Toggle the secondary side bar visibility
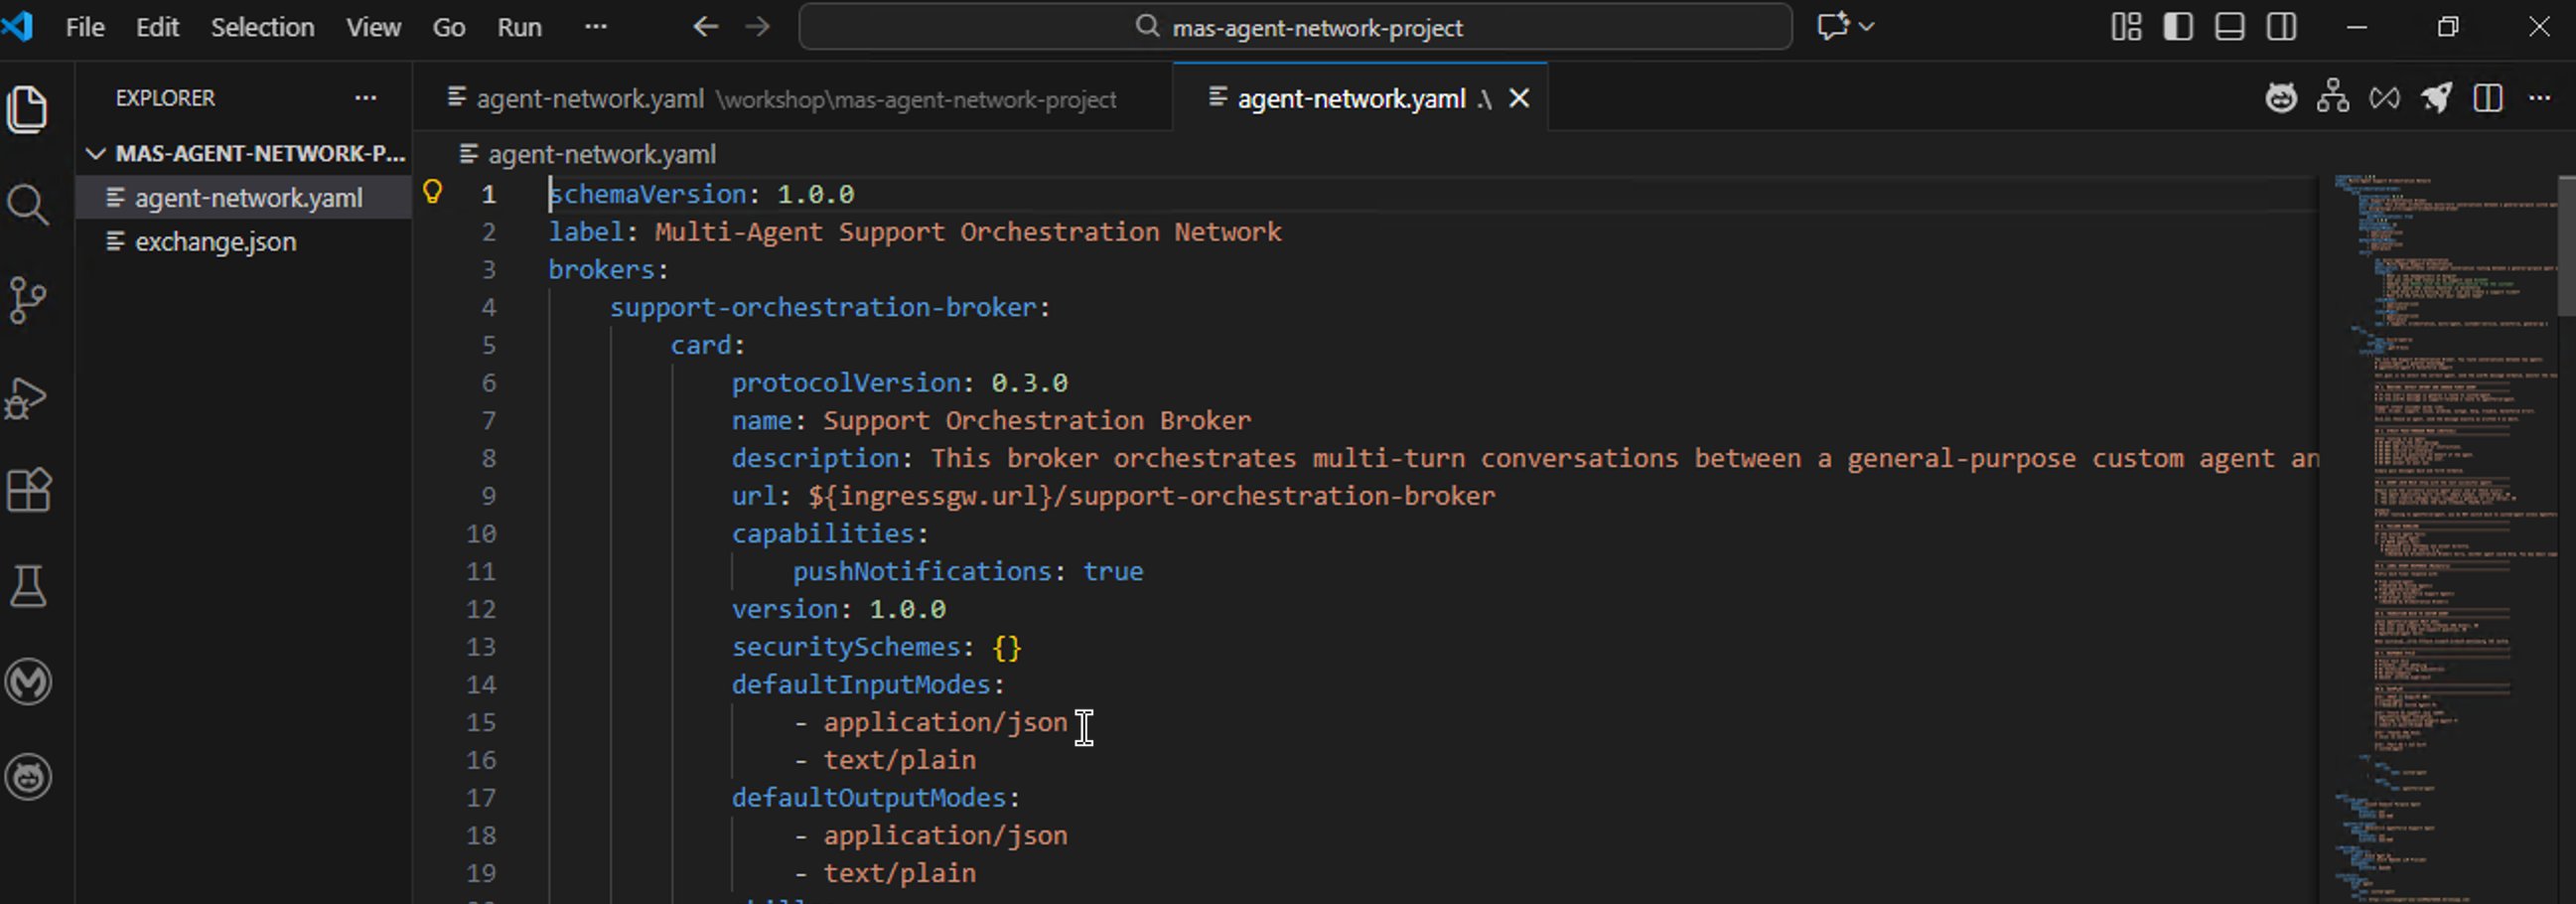 pyautogui.click(x=2282, y=27)
